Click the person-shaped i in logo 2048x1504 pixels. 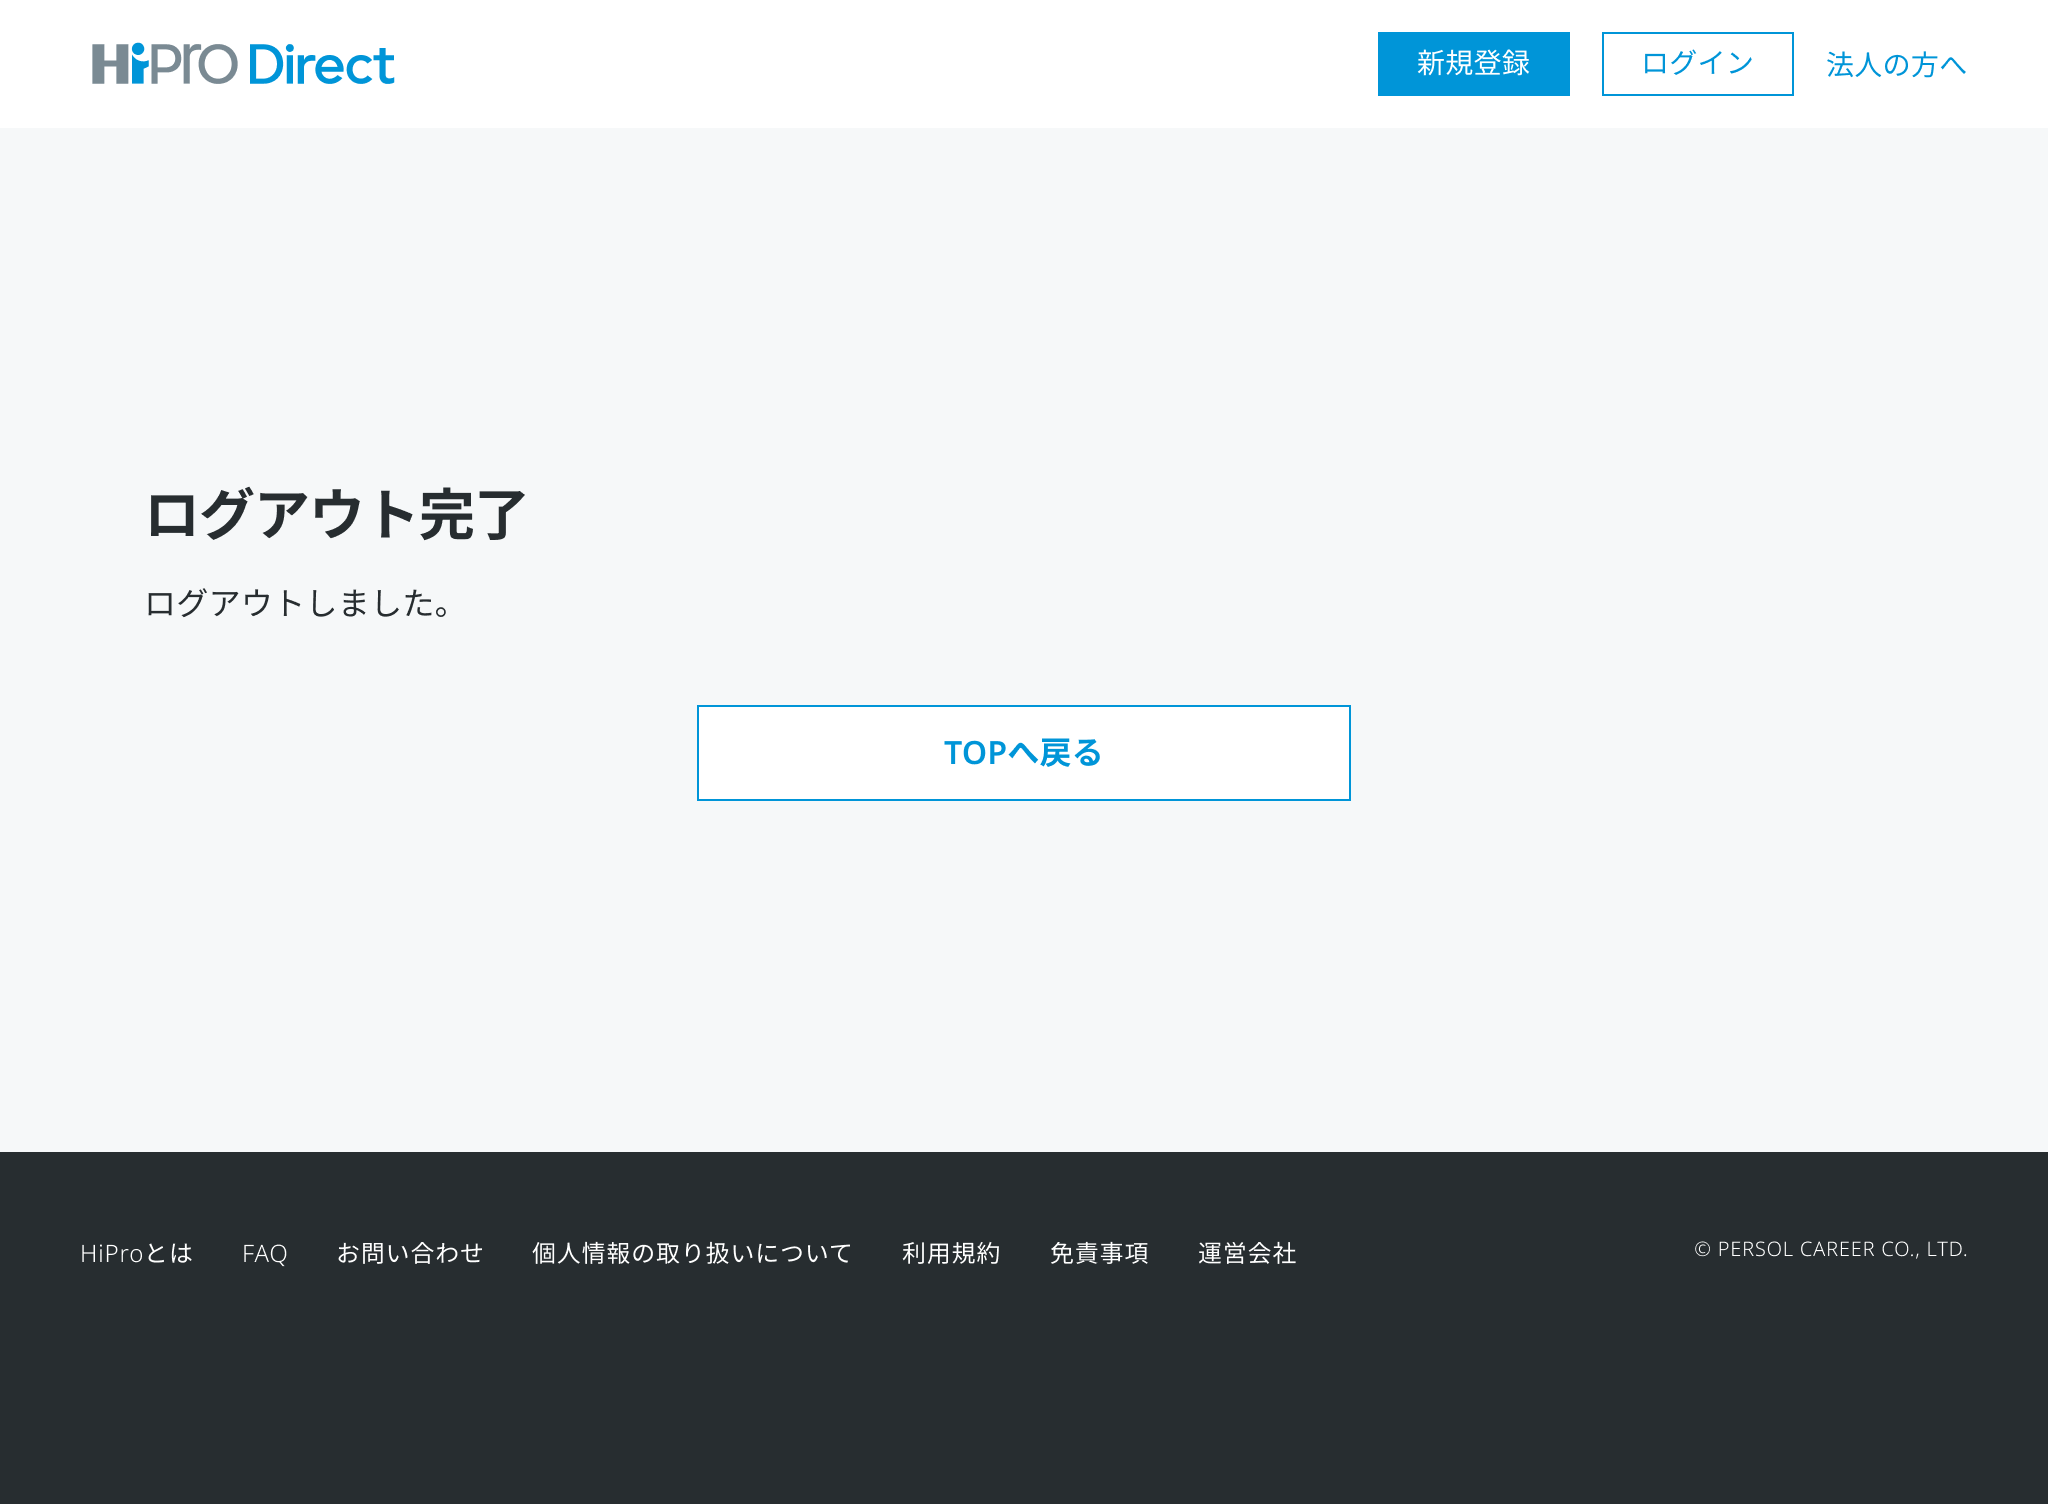(x=139, y=64)
